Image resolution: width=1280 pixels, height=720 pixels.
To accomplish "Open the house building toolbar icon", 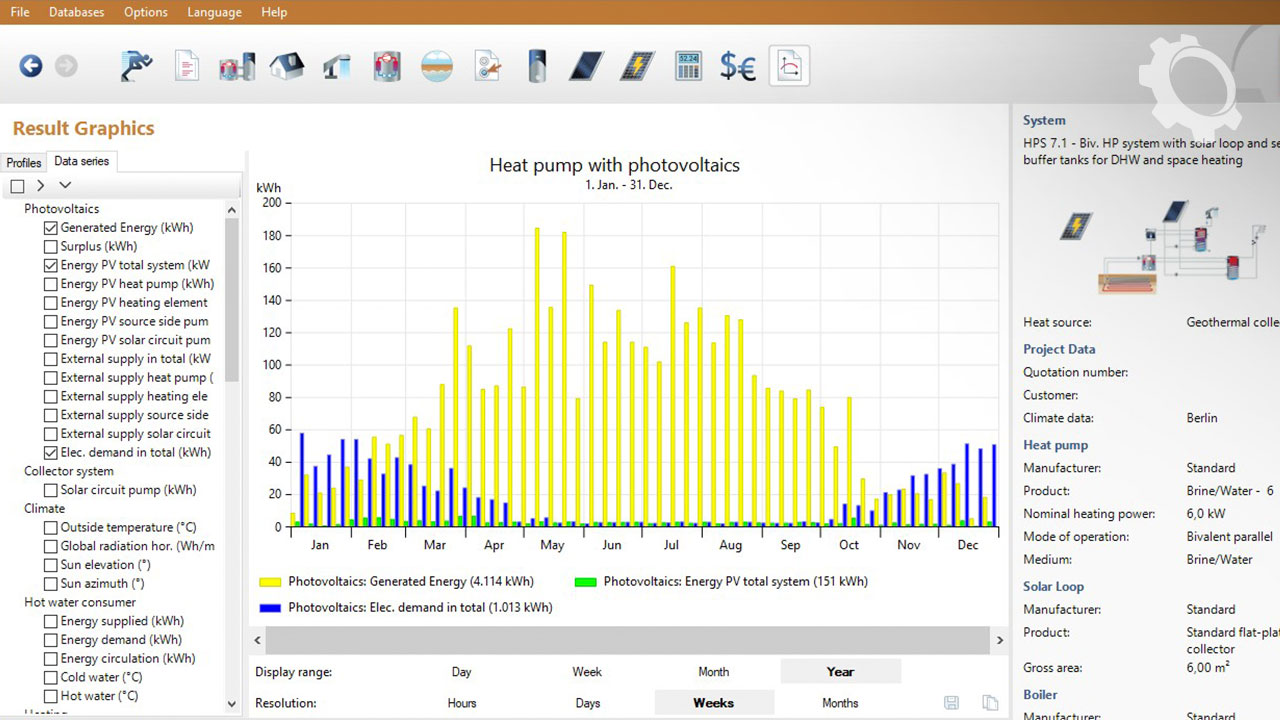I will pos(287,66).
